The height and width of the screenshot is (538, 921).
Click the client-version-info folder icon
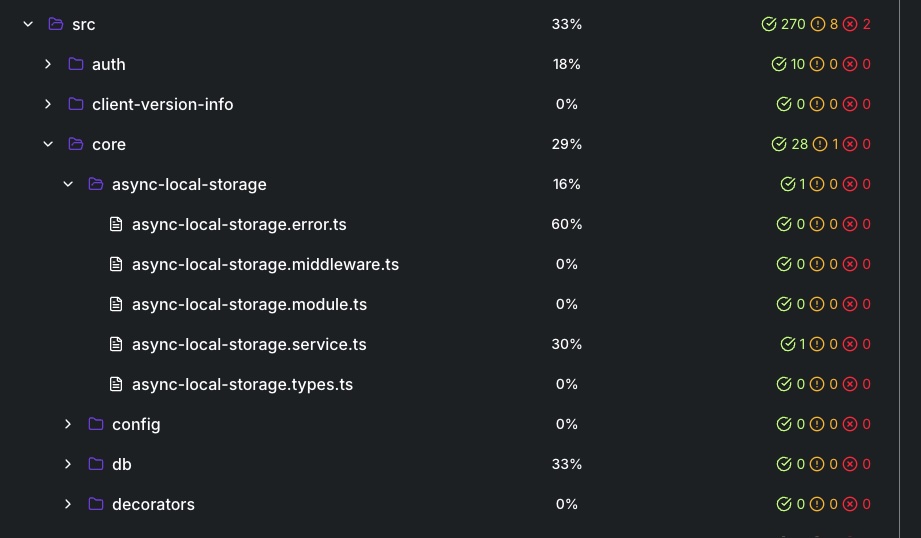pos(76,104)
